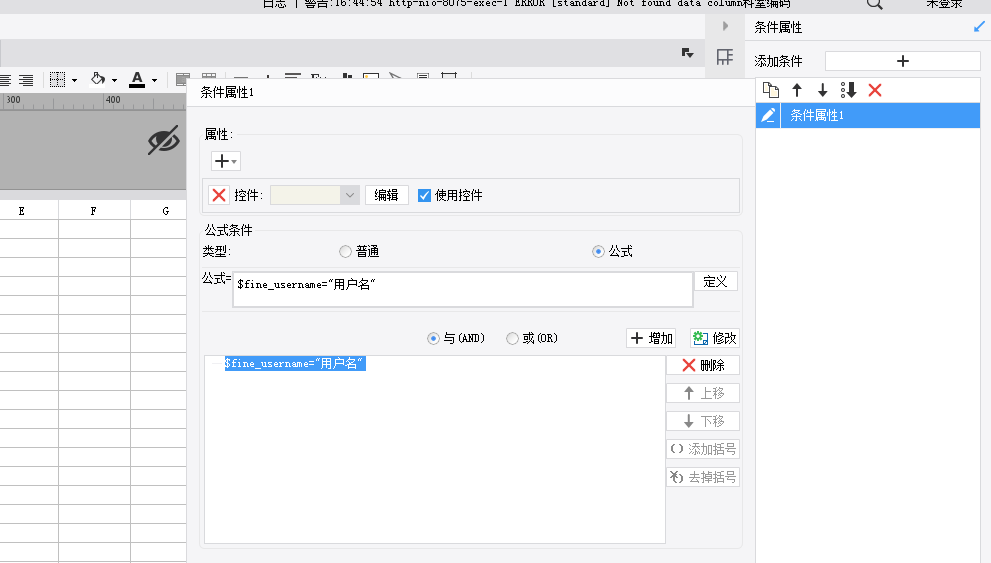Delete condition using red X in list toolbar
991x563 pixels.
click(875, 90)
